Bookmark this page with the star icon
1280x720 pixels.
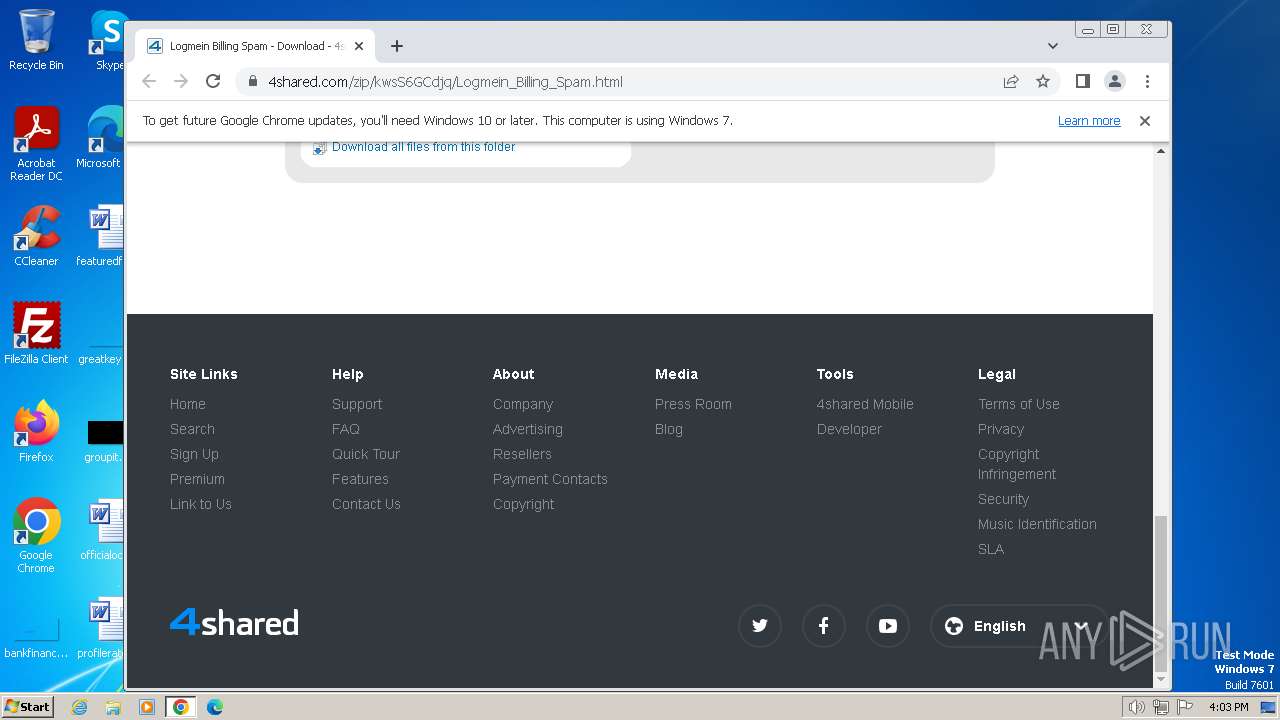[1043, 81]
